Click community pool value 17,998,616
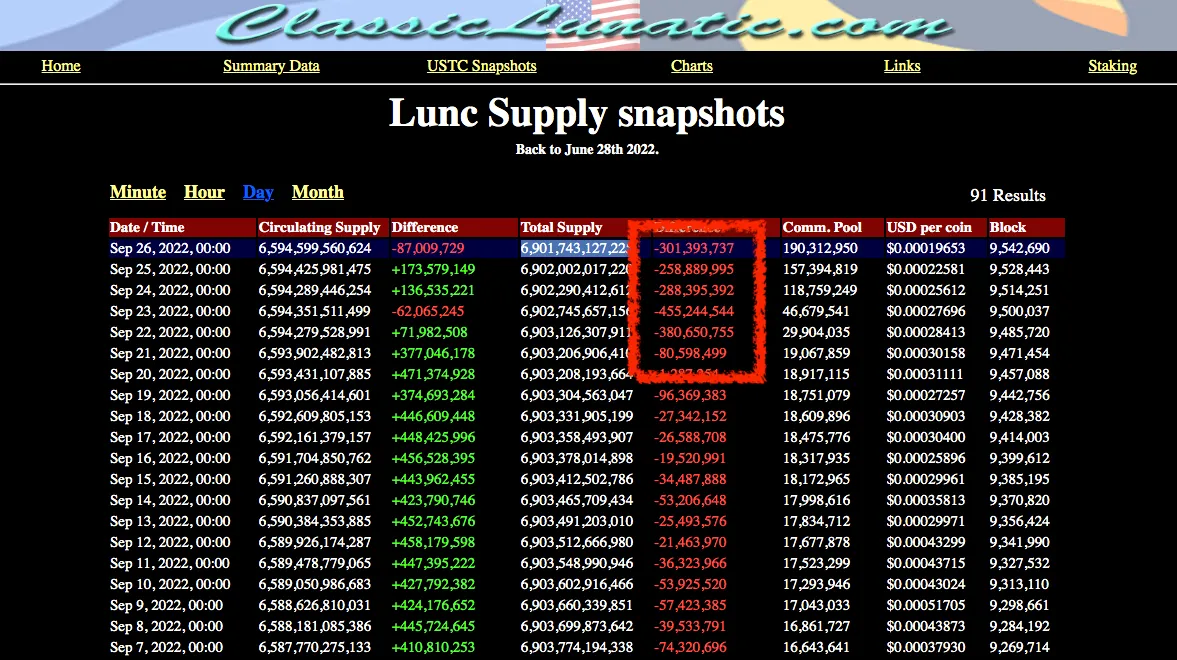This screenshot has width=1177, height=660. pyautogui.click(x=816, y=501)
